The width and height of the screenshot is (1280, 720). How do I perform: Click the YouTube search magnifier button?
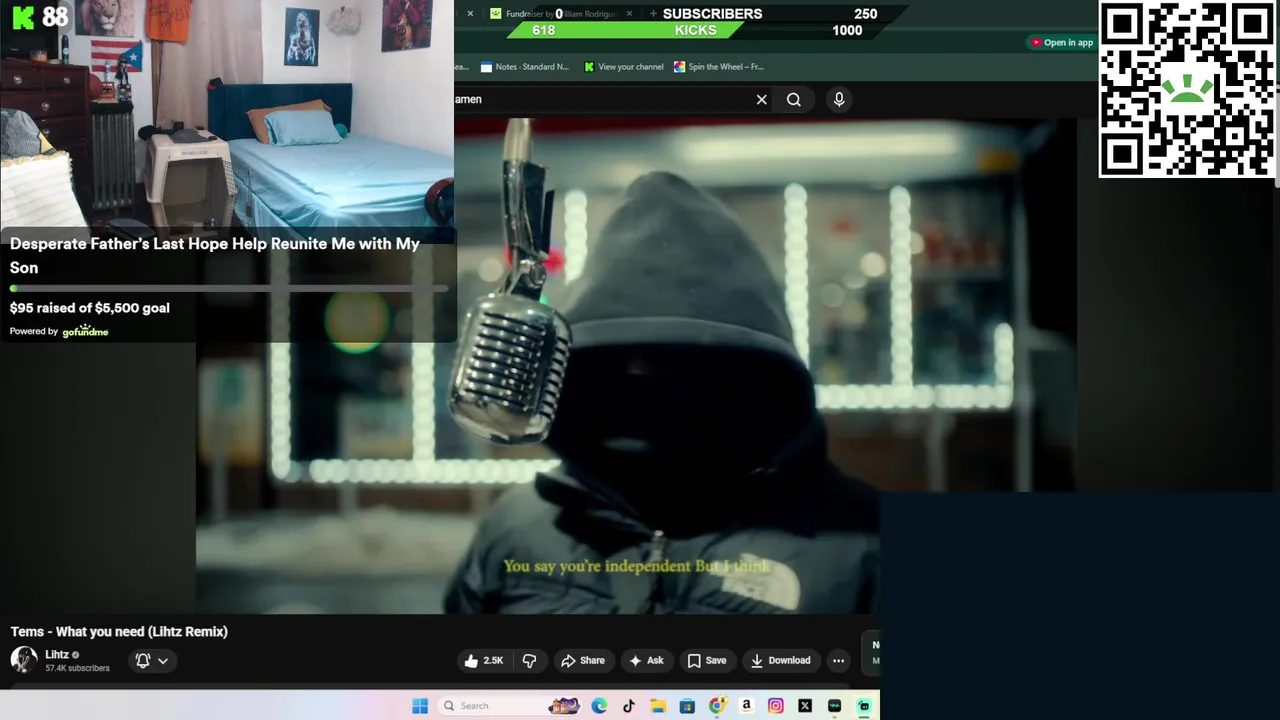tap(794, 99)
